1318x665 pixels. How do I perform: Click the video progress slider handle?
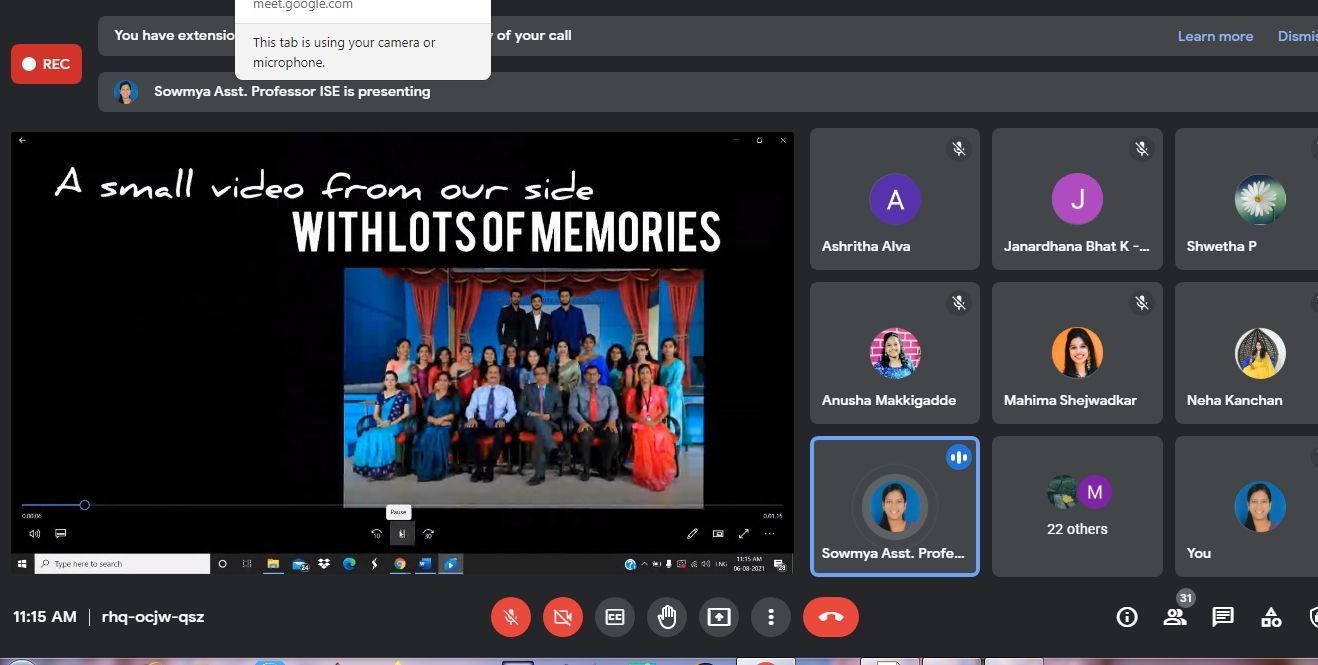[x=85, y=505]
